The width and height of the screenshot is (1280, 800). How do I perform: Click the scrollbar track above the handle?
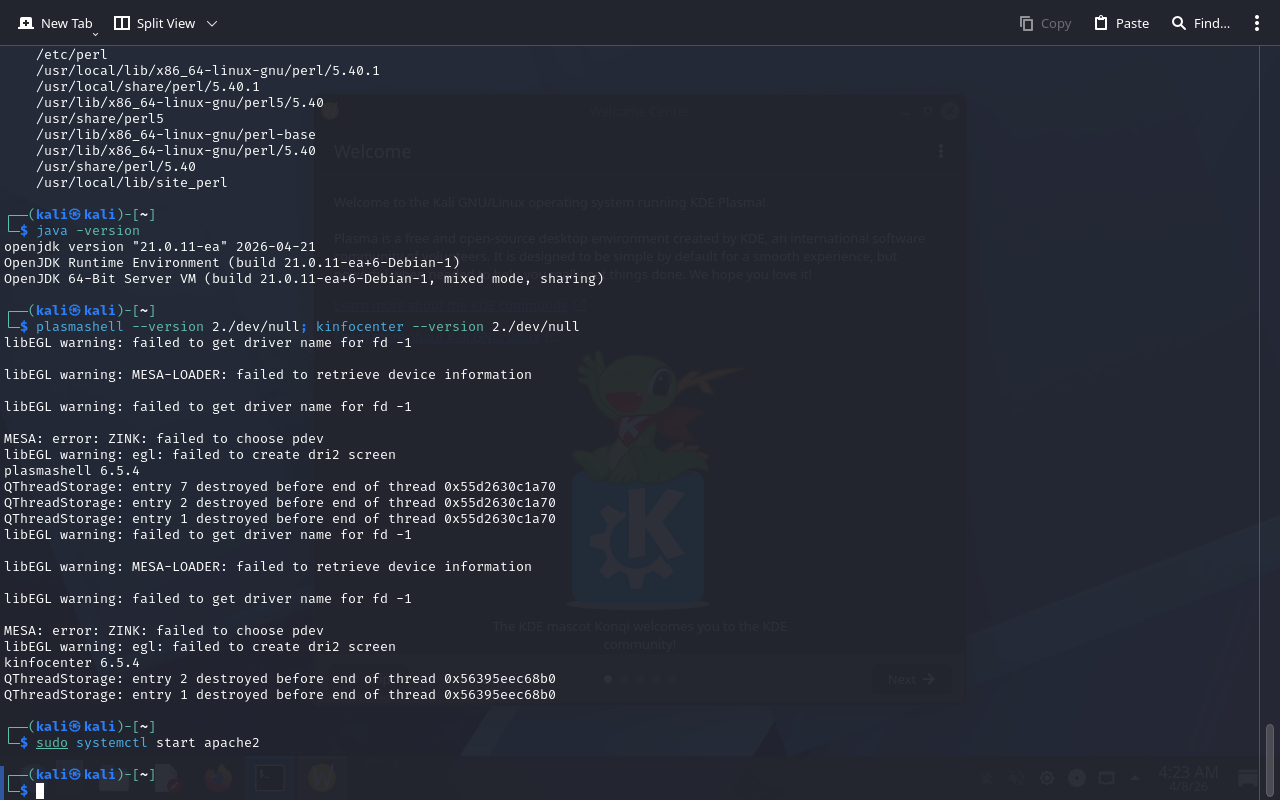coord(1270,400)
